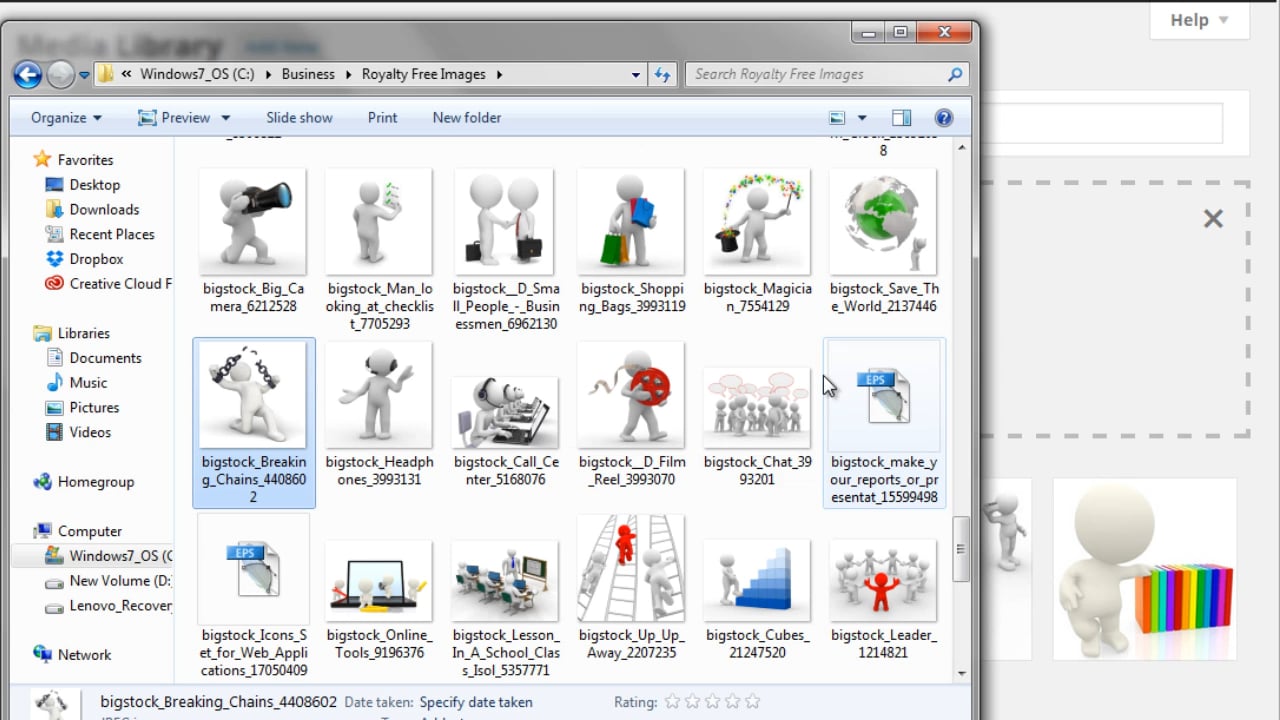Open the address bar history dropdown
The height and width of the screenshot is (720, 1280).
coord(635,74)
